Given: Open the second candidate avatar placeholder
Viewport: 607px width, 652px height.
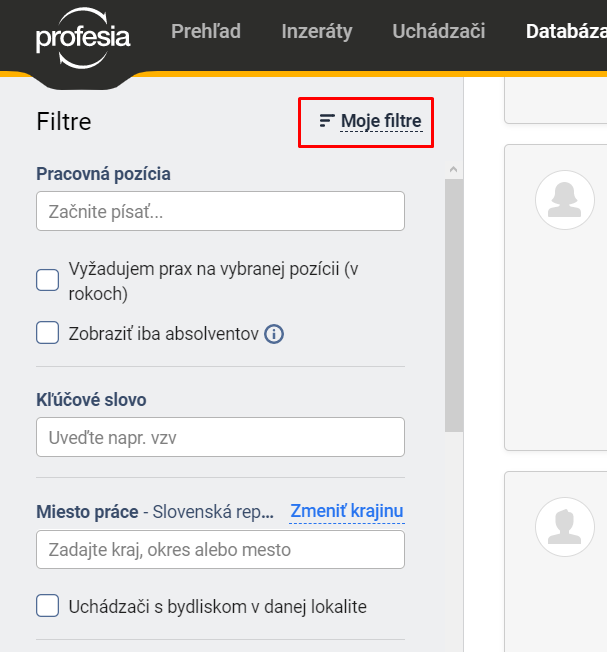Looking at the screenshot, I should click(x=565, y=527).
